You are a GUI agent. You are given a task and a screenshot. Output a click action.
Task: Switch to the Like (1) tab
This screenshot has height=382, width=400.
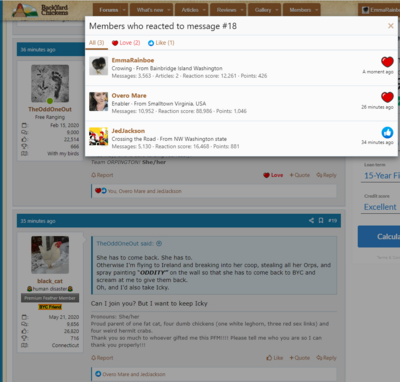pos(161,43)
